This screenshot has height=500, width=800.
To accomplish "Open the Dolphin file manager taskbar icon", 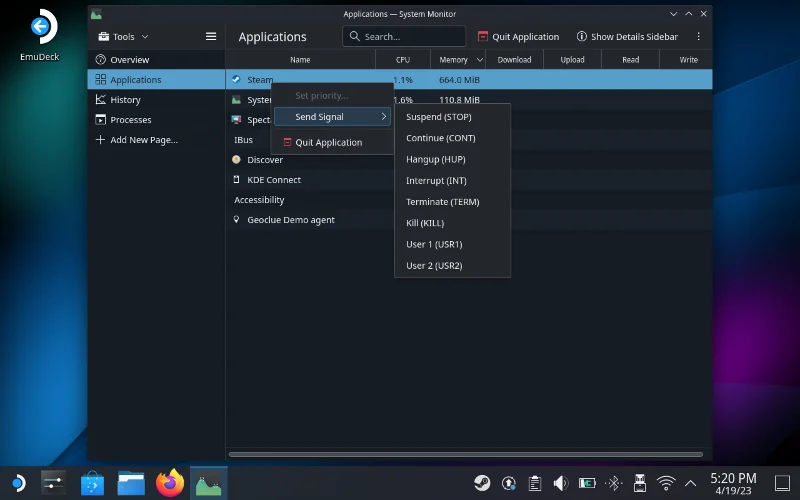I will (131, 483).
